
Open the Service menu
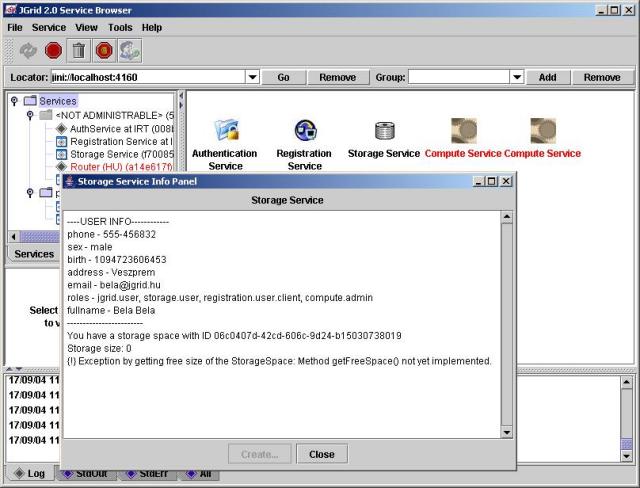click(48, 27)
